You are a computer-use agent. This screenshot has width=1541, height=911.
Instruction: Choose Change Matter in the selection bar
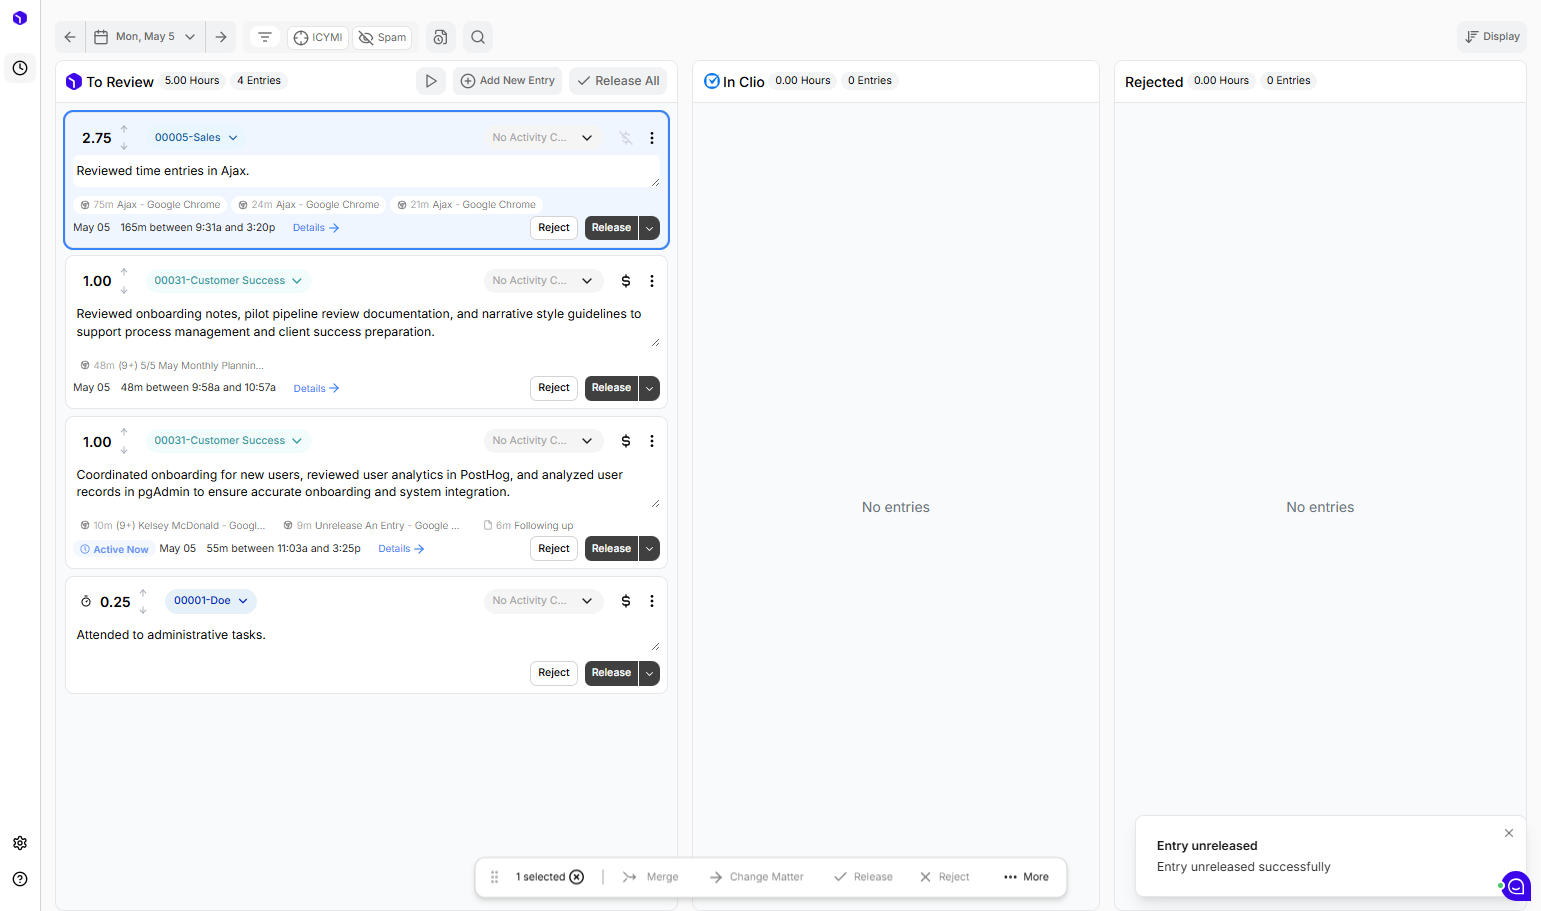tap(756, 877)
